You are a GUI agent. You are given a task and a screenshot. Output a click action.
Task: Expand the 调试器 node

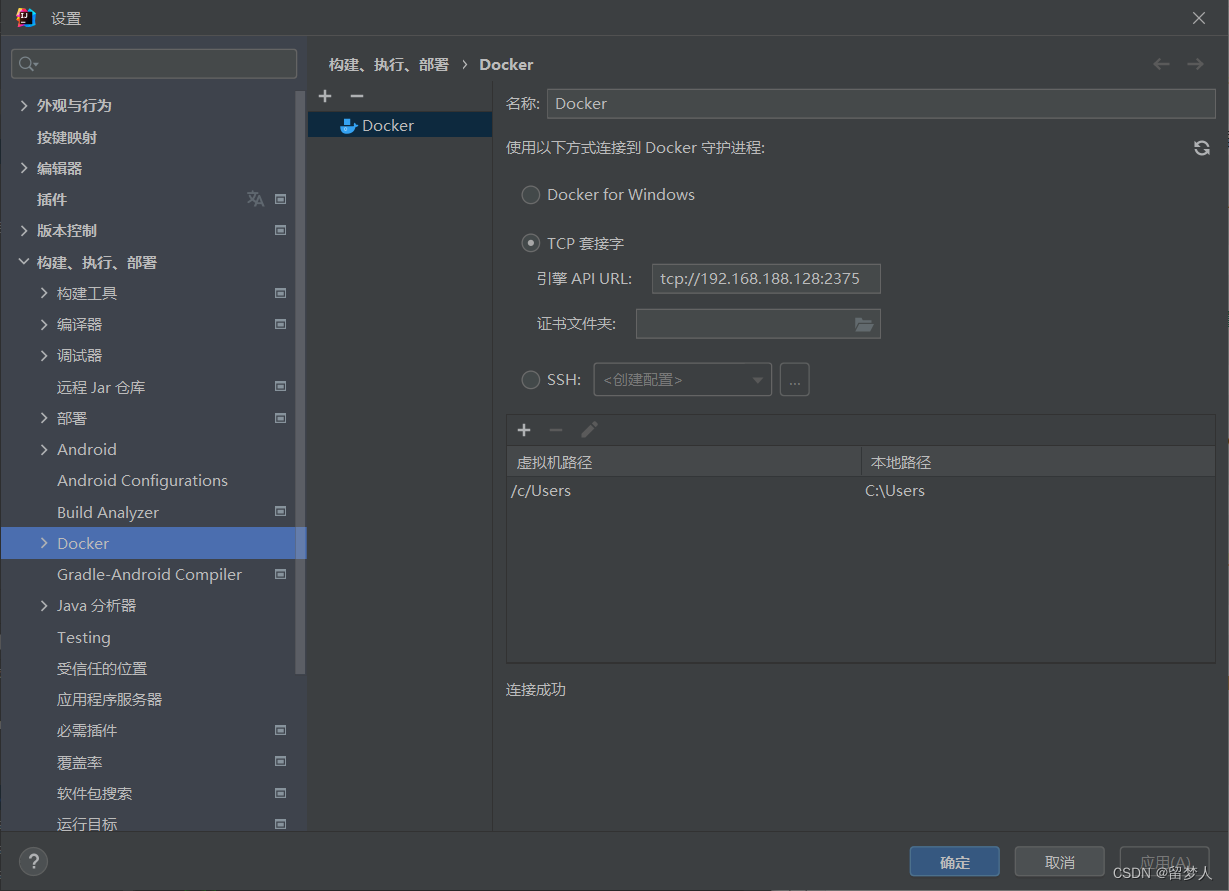44,355
